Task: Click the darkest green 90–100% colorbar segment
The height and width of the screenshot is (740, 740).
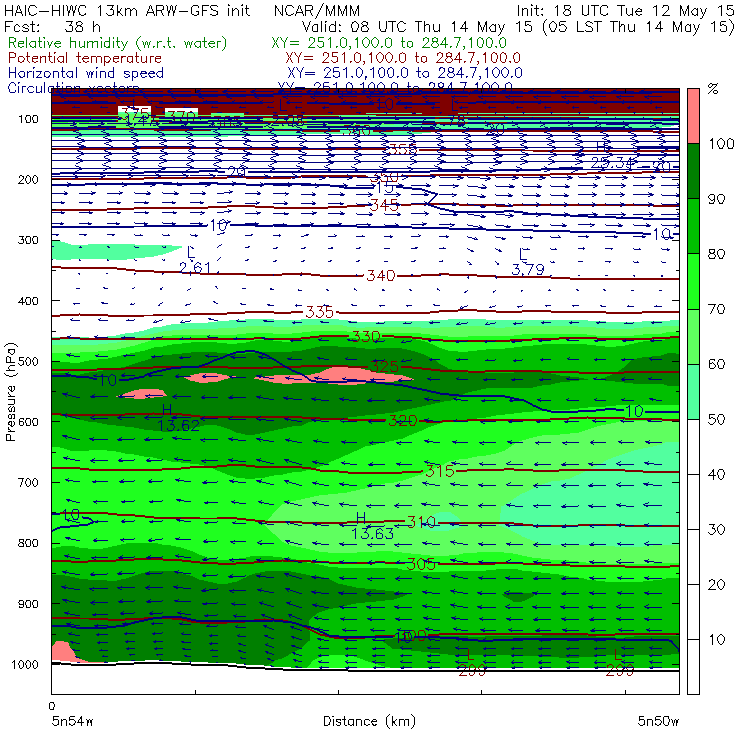Action: click(693, 171)
